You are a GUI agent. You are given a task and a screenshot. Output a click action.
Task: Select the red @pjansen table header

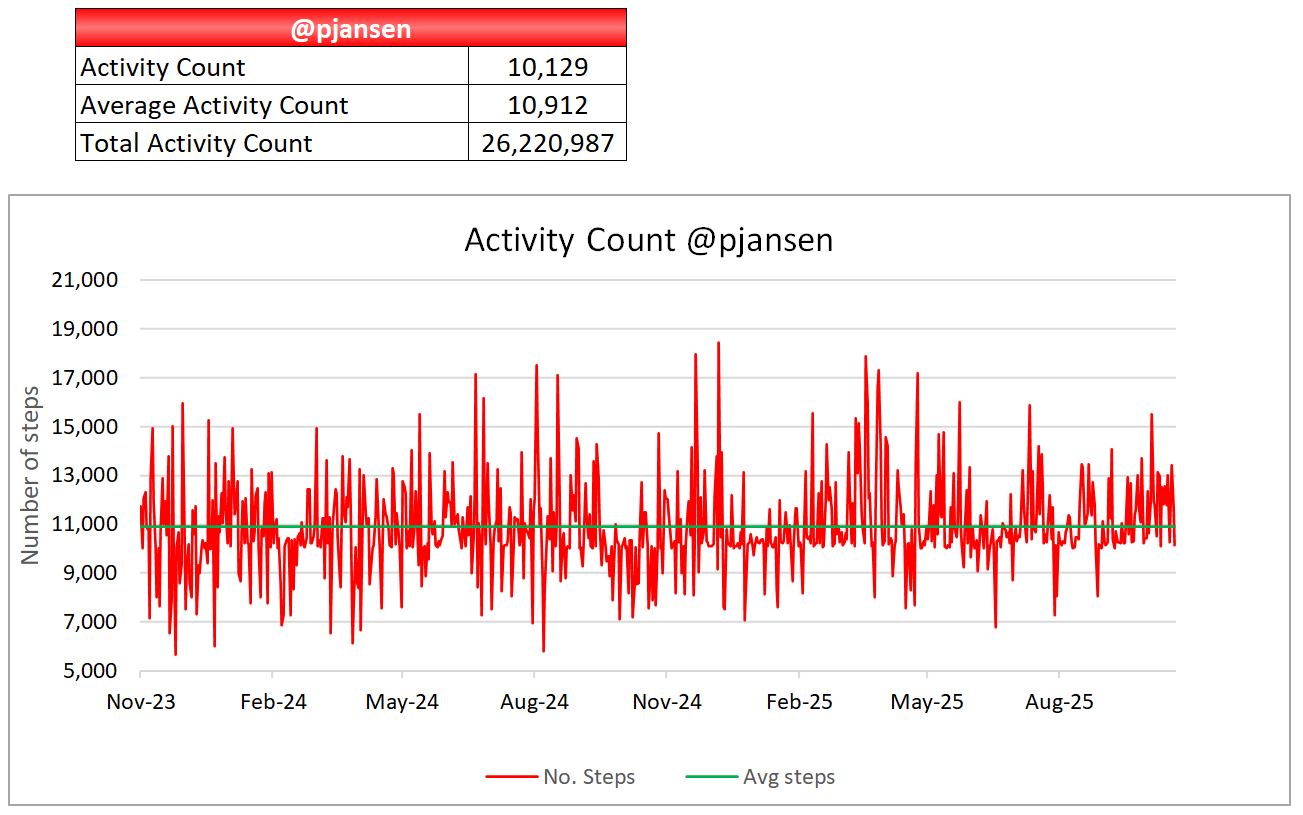point(350,29)
